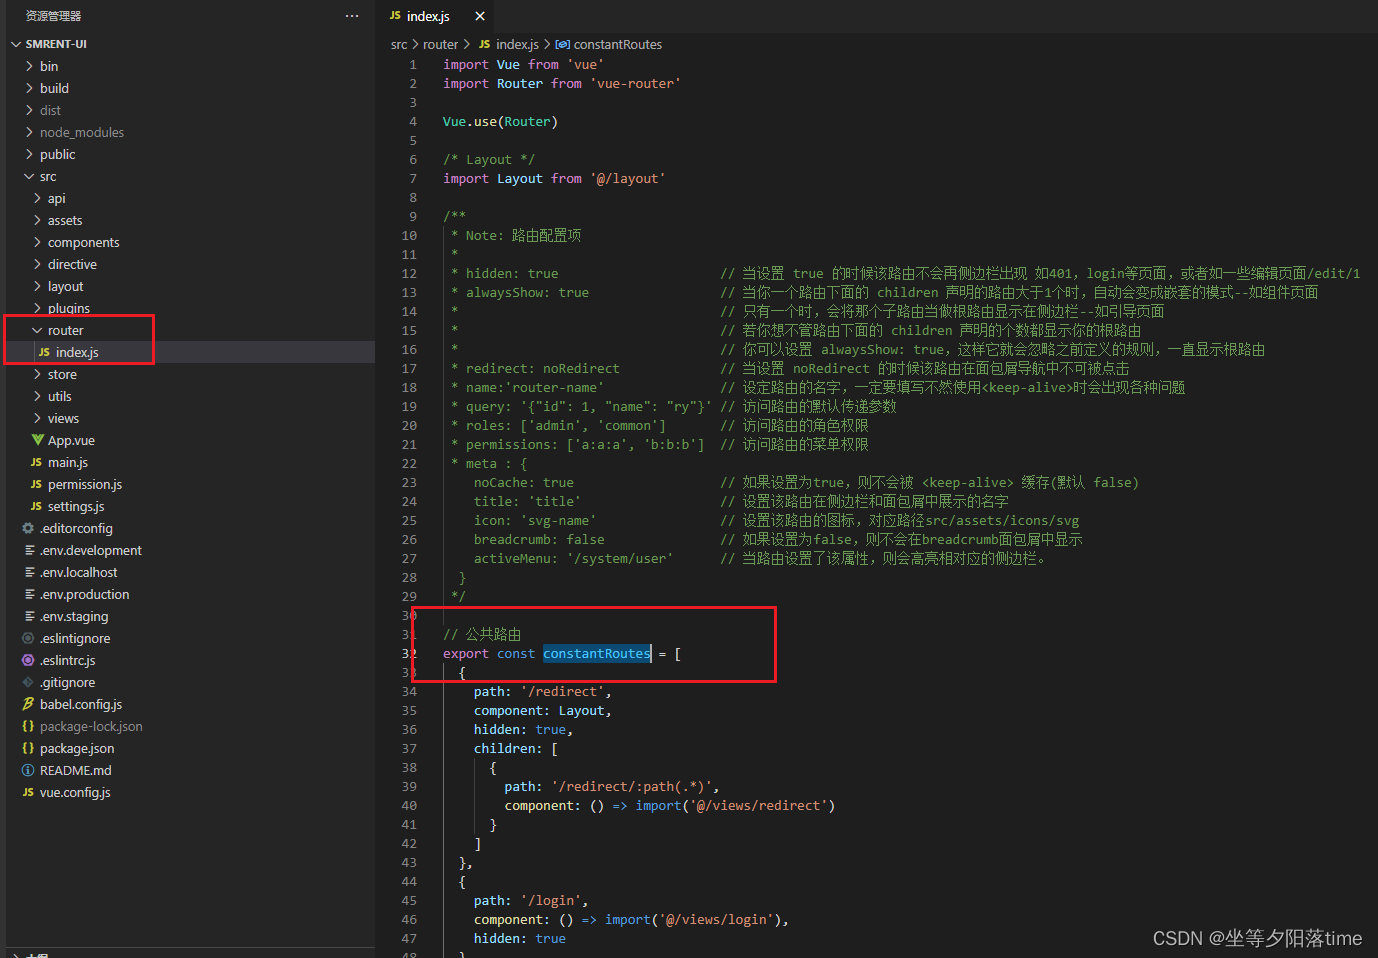Click the ESLint icon beside .eslintrc.js
This screenshot has width=1378, height=958.
pyautogui.click(x=28, y=660)
